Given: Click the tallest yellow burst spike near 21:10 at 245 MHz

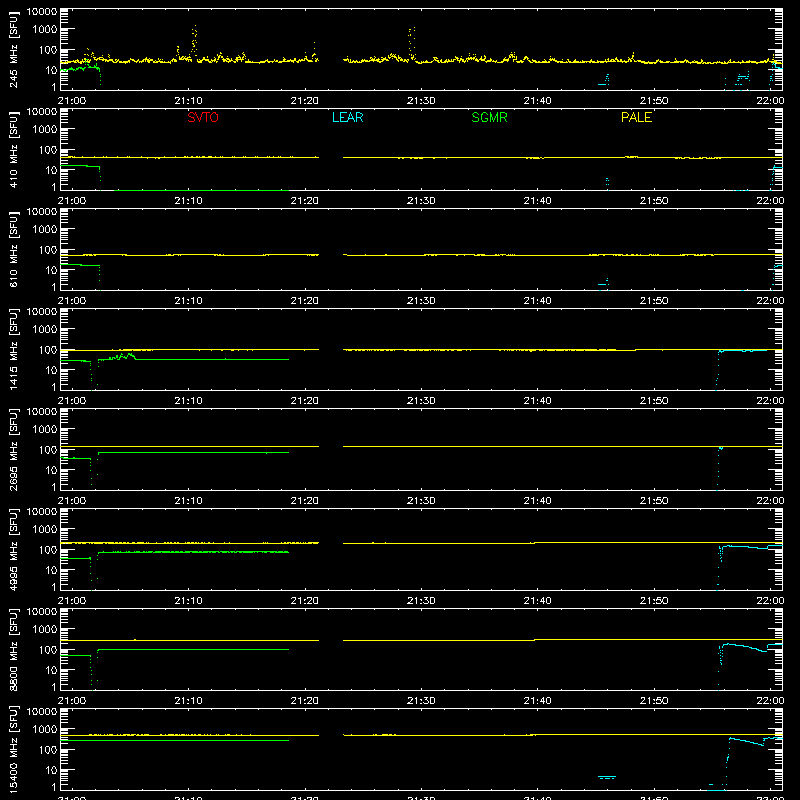Looking at the screenshot, I should click(194, 41).
